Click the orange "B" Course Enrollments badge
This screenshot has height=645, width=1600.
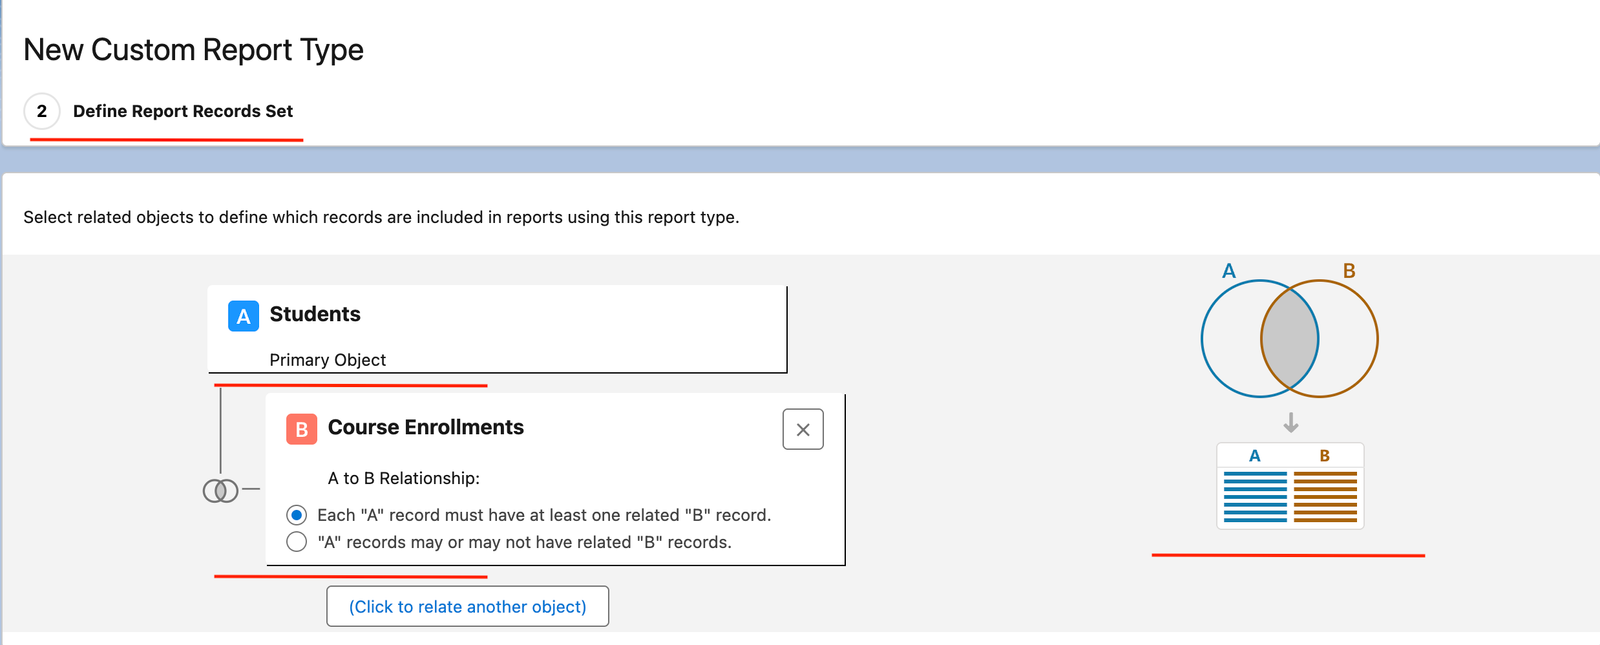[x=301, y=429]
